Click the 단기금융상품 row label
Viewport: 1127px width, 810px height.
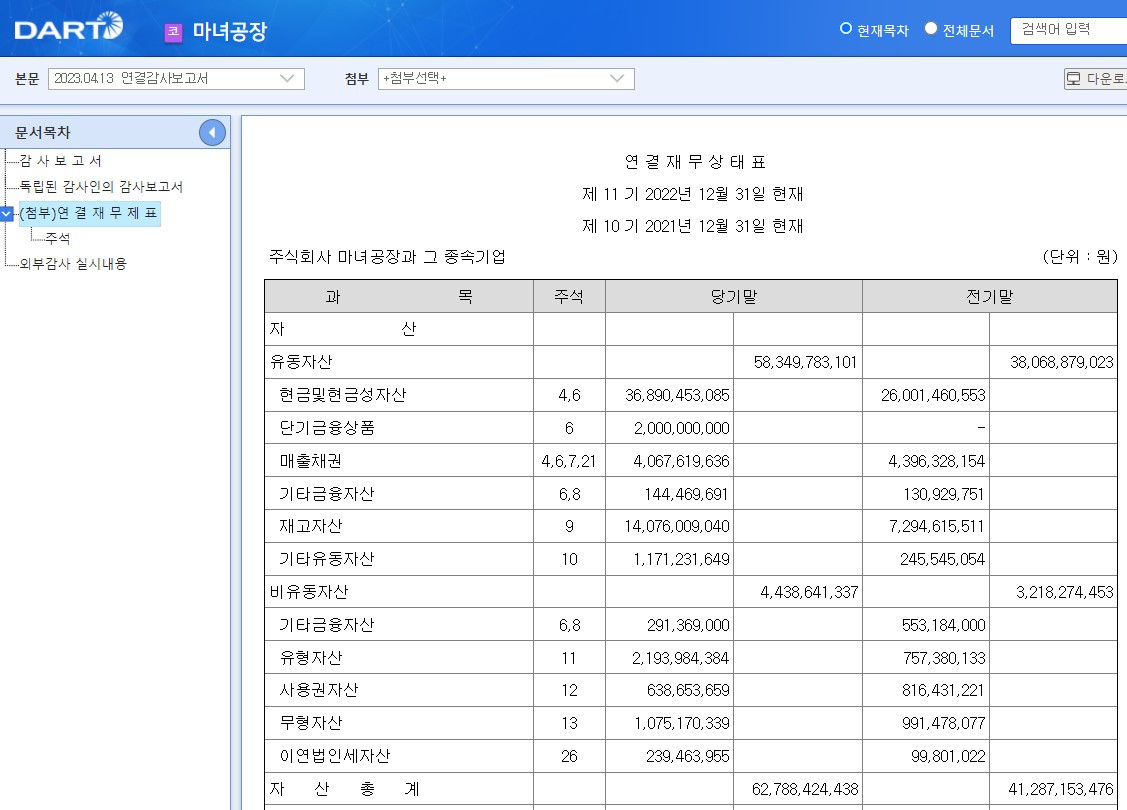[327, 428]
